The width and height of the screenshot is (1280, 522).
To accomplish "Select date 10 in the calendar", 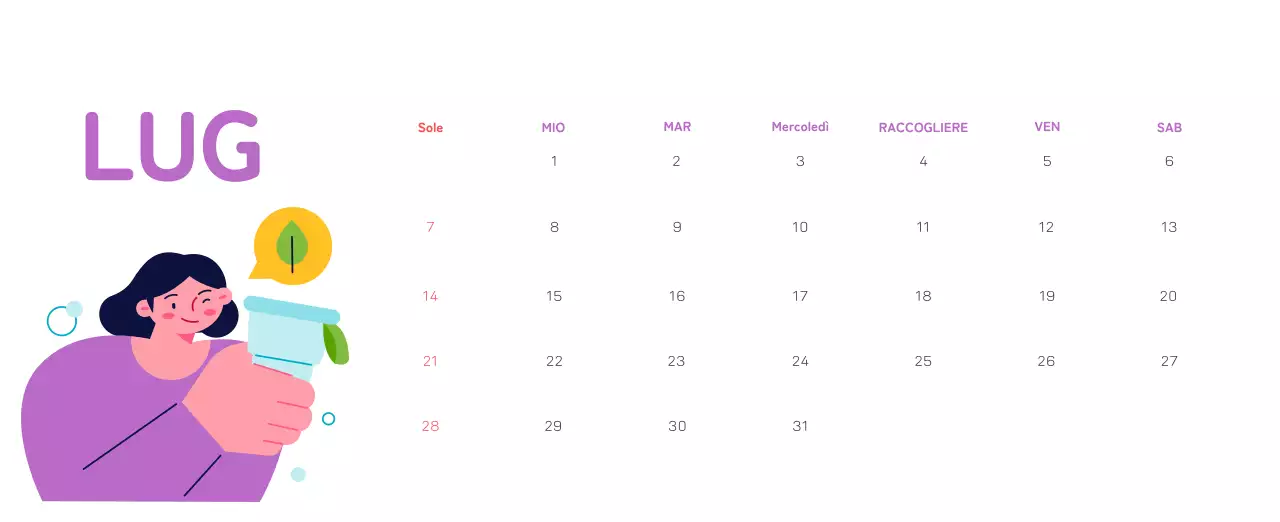I will tap(800, 227).
